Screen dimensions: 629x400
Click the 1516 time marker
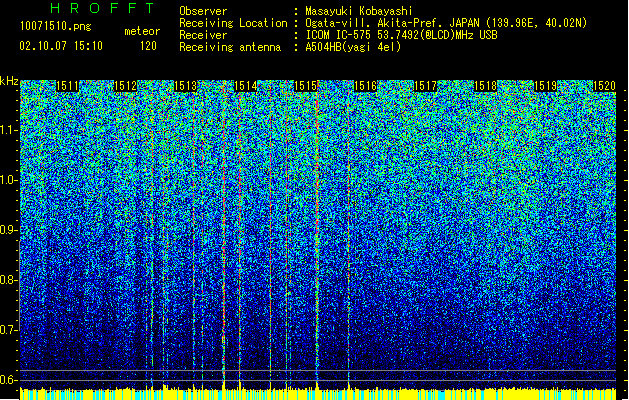[x=365, y=86]
